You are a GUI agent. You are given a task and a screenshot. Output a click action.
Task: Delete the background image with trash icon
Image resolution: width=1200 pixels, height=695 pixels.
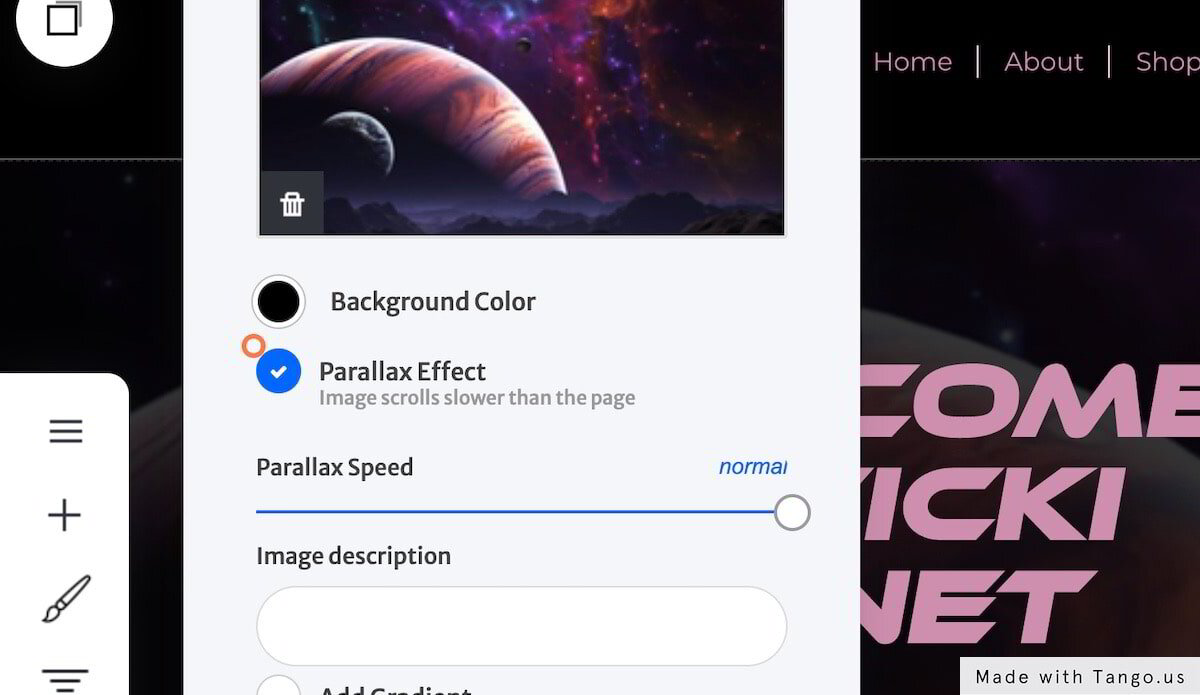pos(292,204)
